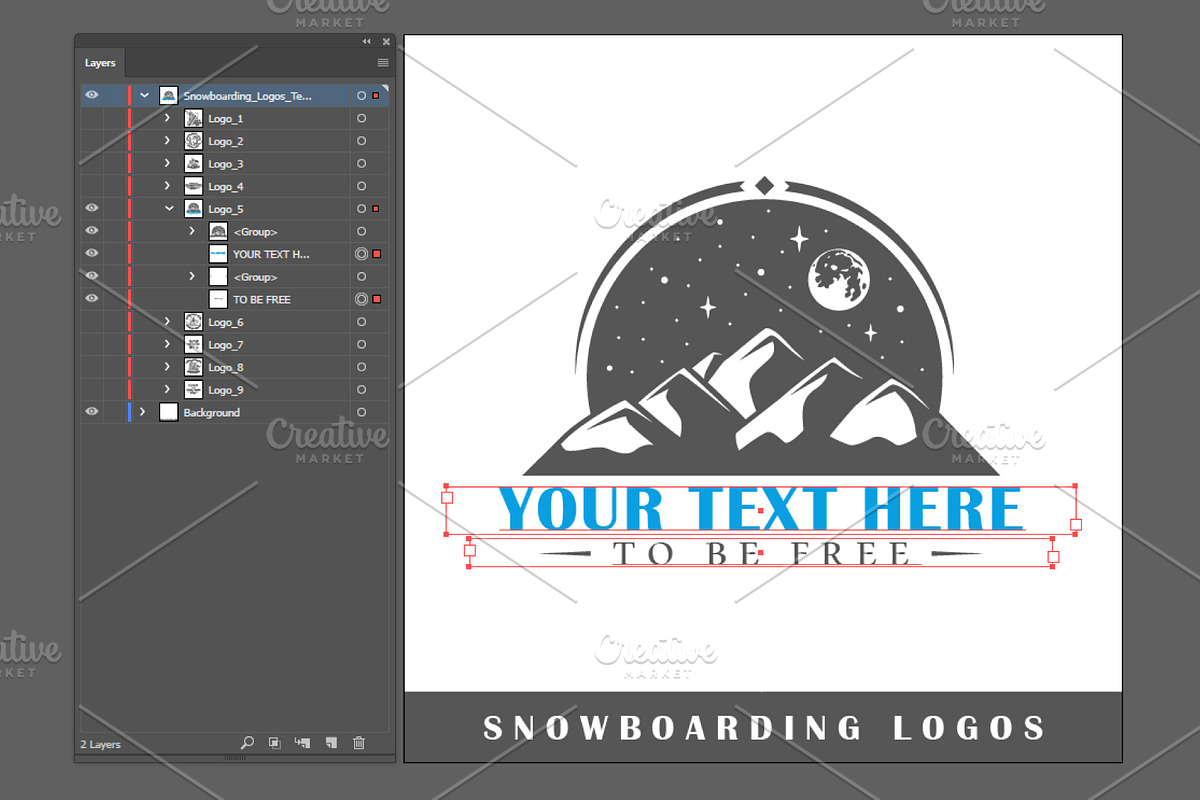Expand the Background layer
1200x800 pixels.
coord(143,412)
